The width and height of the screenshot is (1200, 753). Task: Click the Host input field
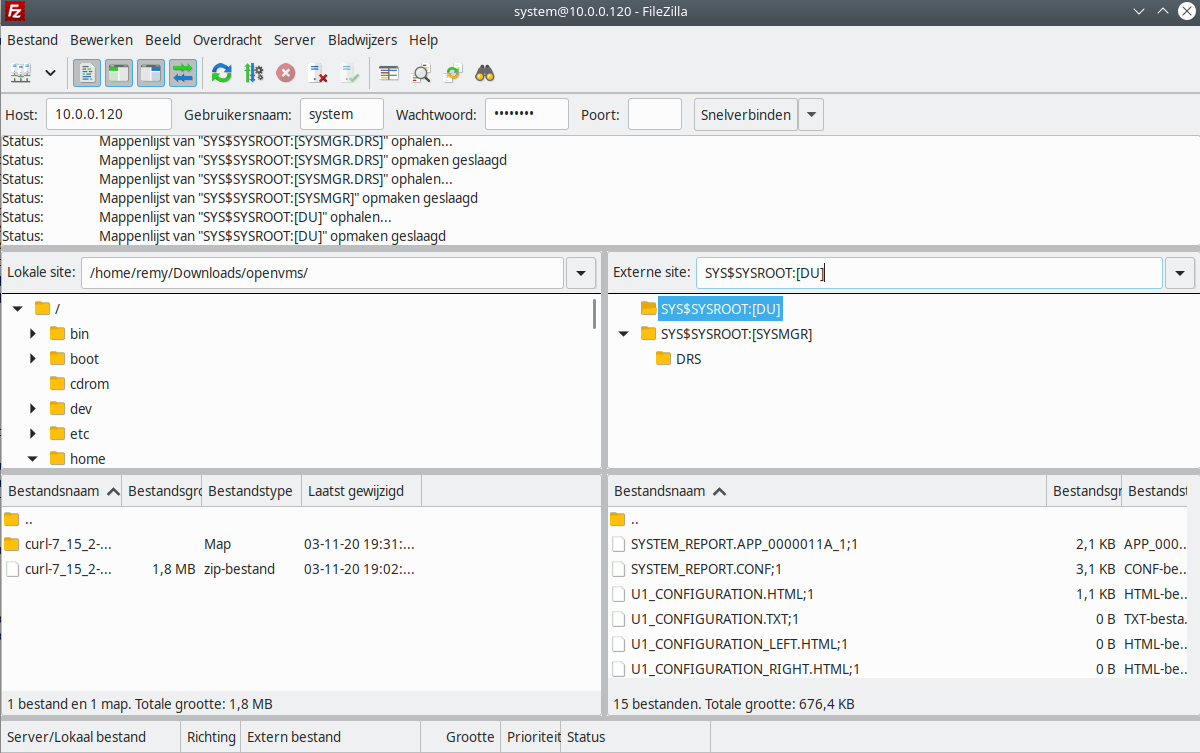click(108, 114)
